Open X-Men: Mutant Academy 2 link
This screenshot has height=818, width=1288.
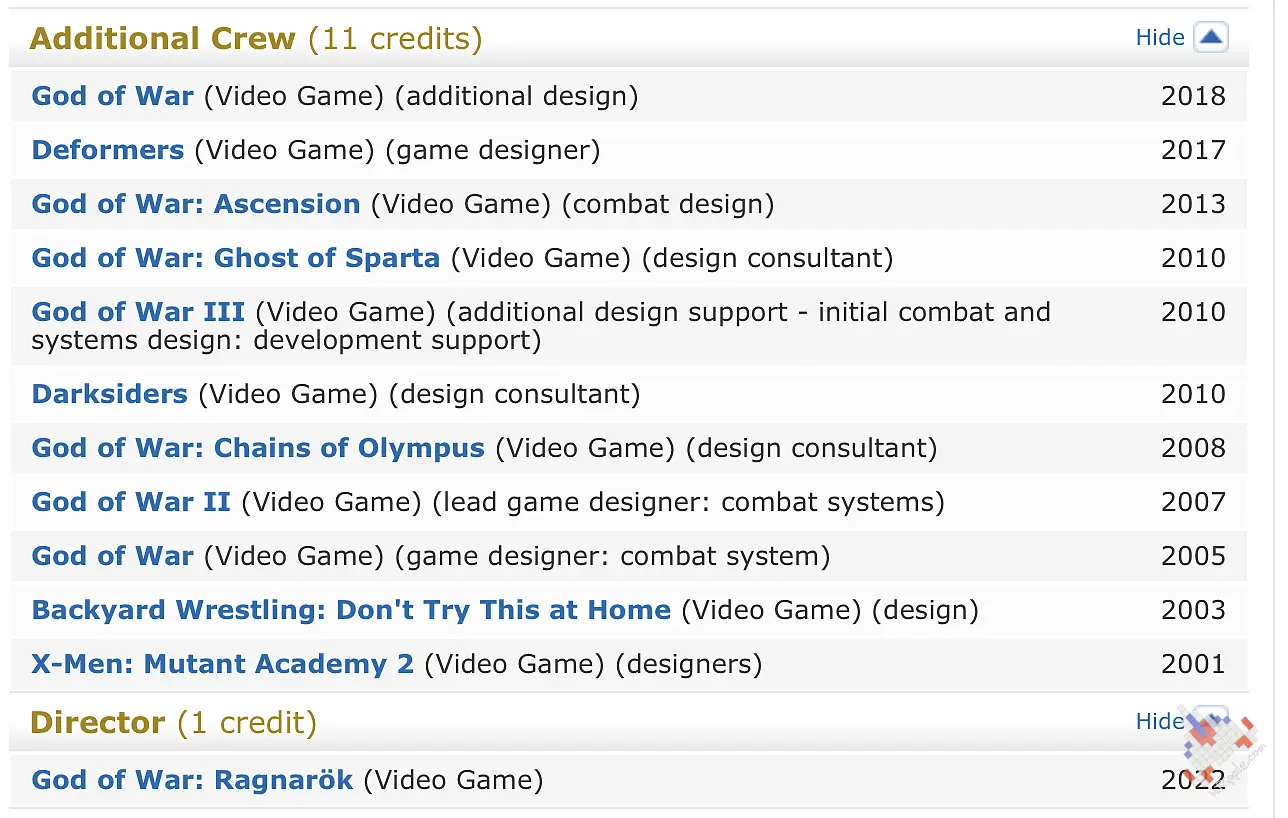point(222,664)
